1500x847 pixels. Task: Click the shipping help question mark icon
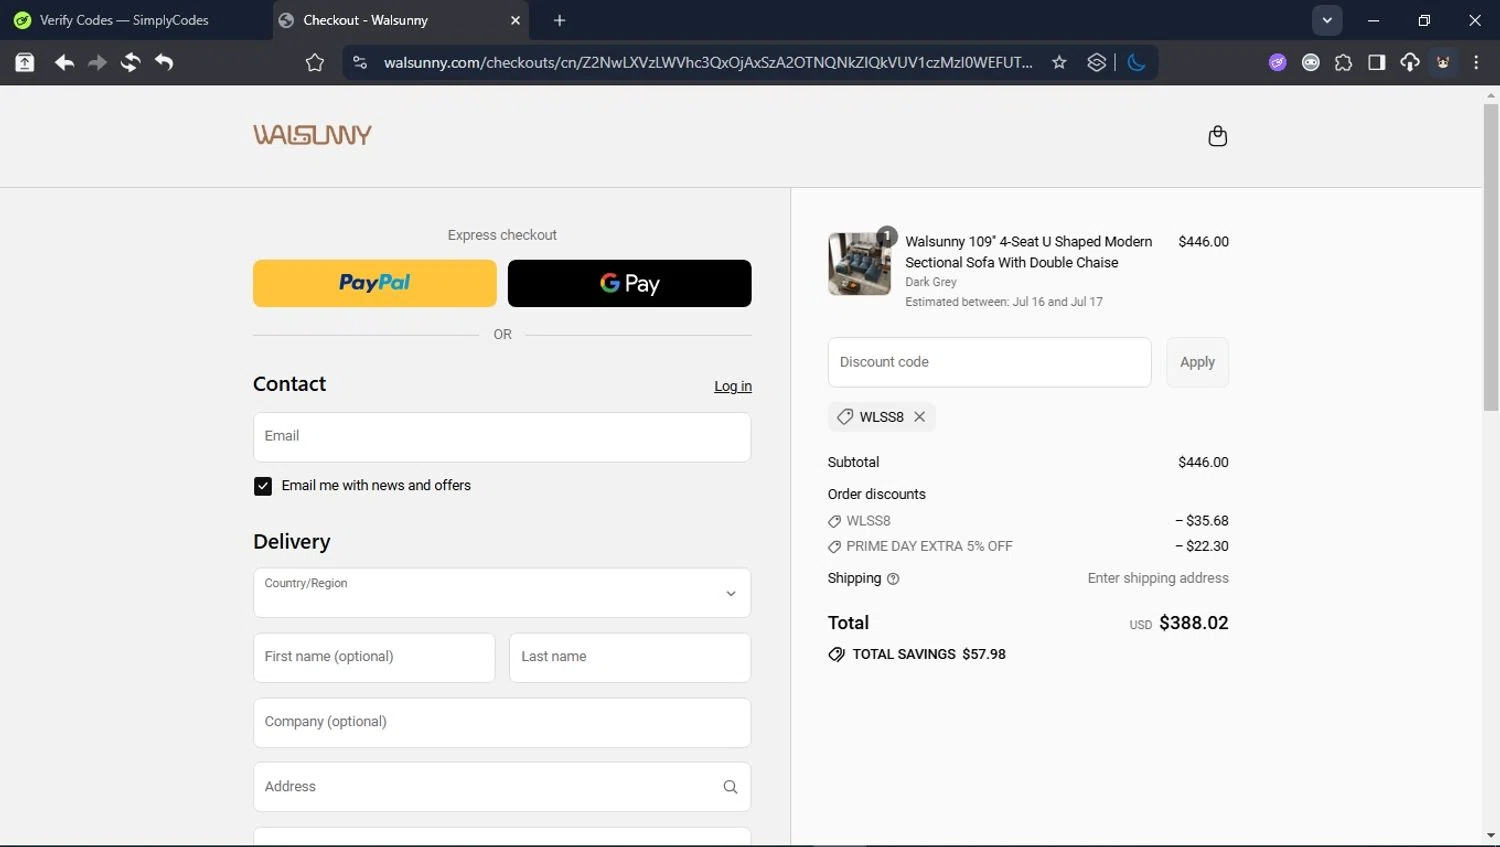point(893,579)
